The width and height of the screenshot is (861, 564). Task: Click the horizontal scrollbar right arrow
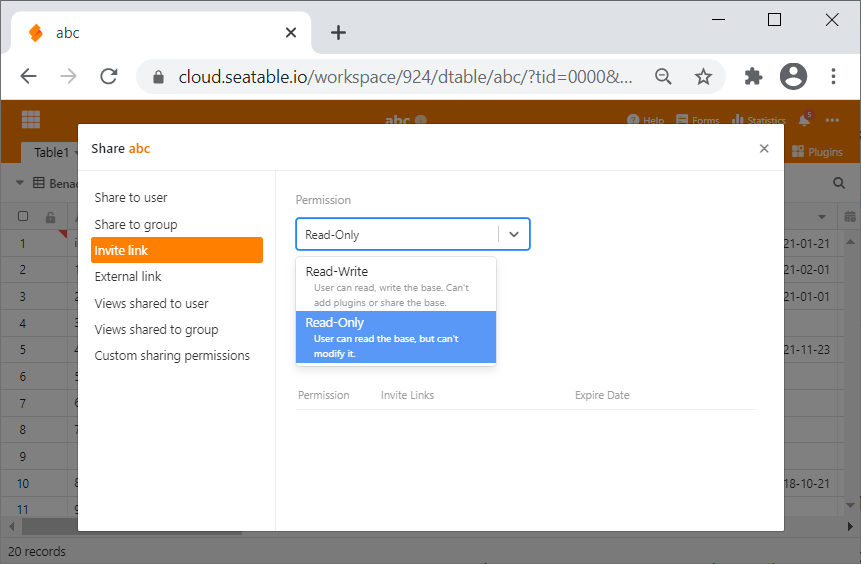point(850,526)
